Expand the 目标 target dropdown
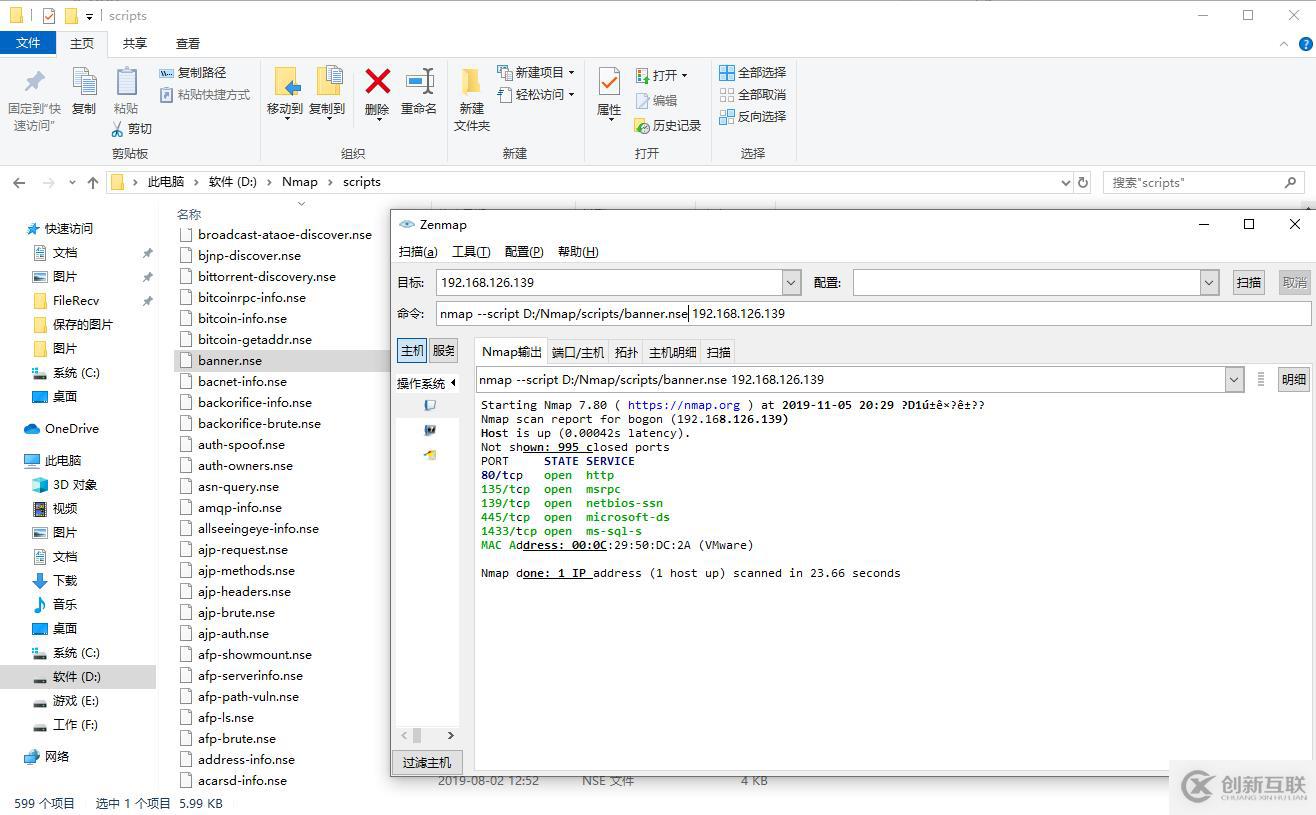This screenshot has height=815, width=1316. [791, 283]
